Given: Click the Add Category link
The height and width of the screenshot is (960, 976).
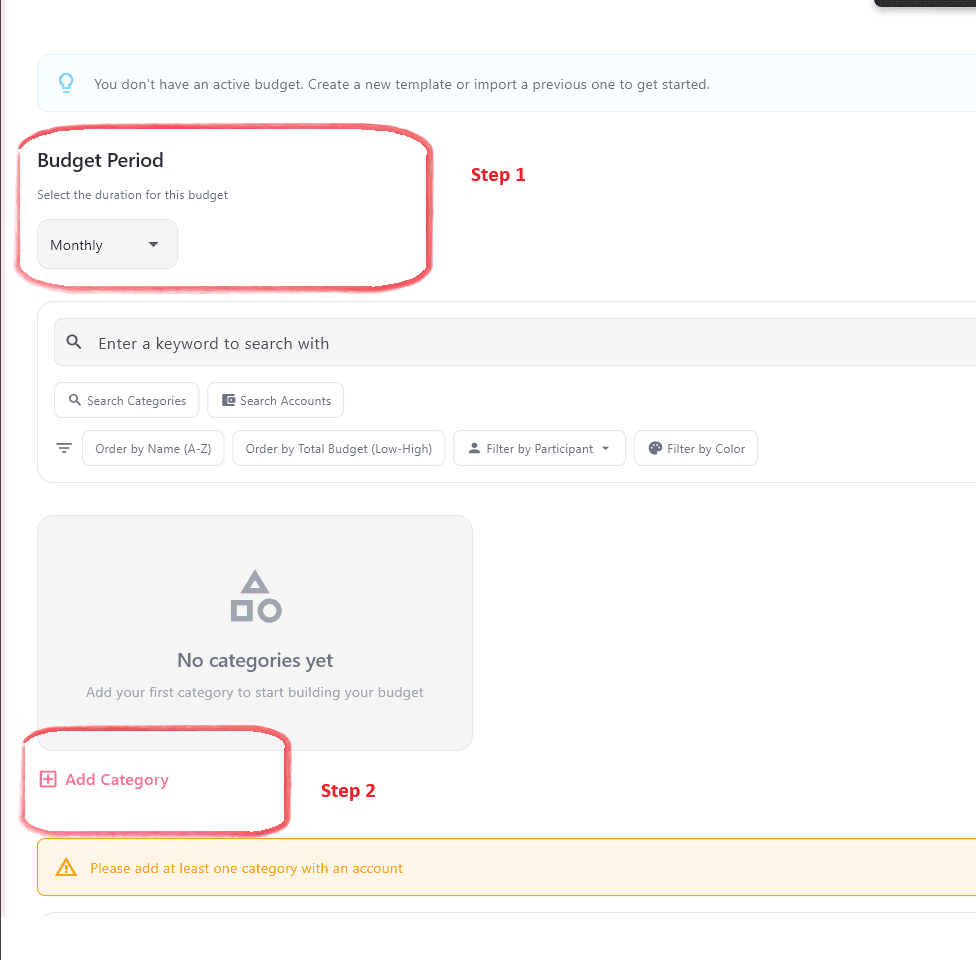Looking at the screenshot, I should [116, 780].
